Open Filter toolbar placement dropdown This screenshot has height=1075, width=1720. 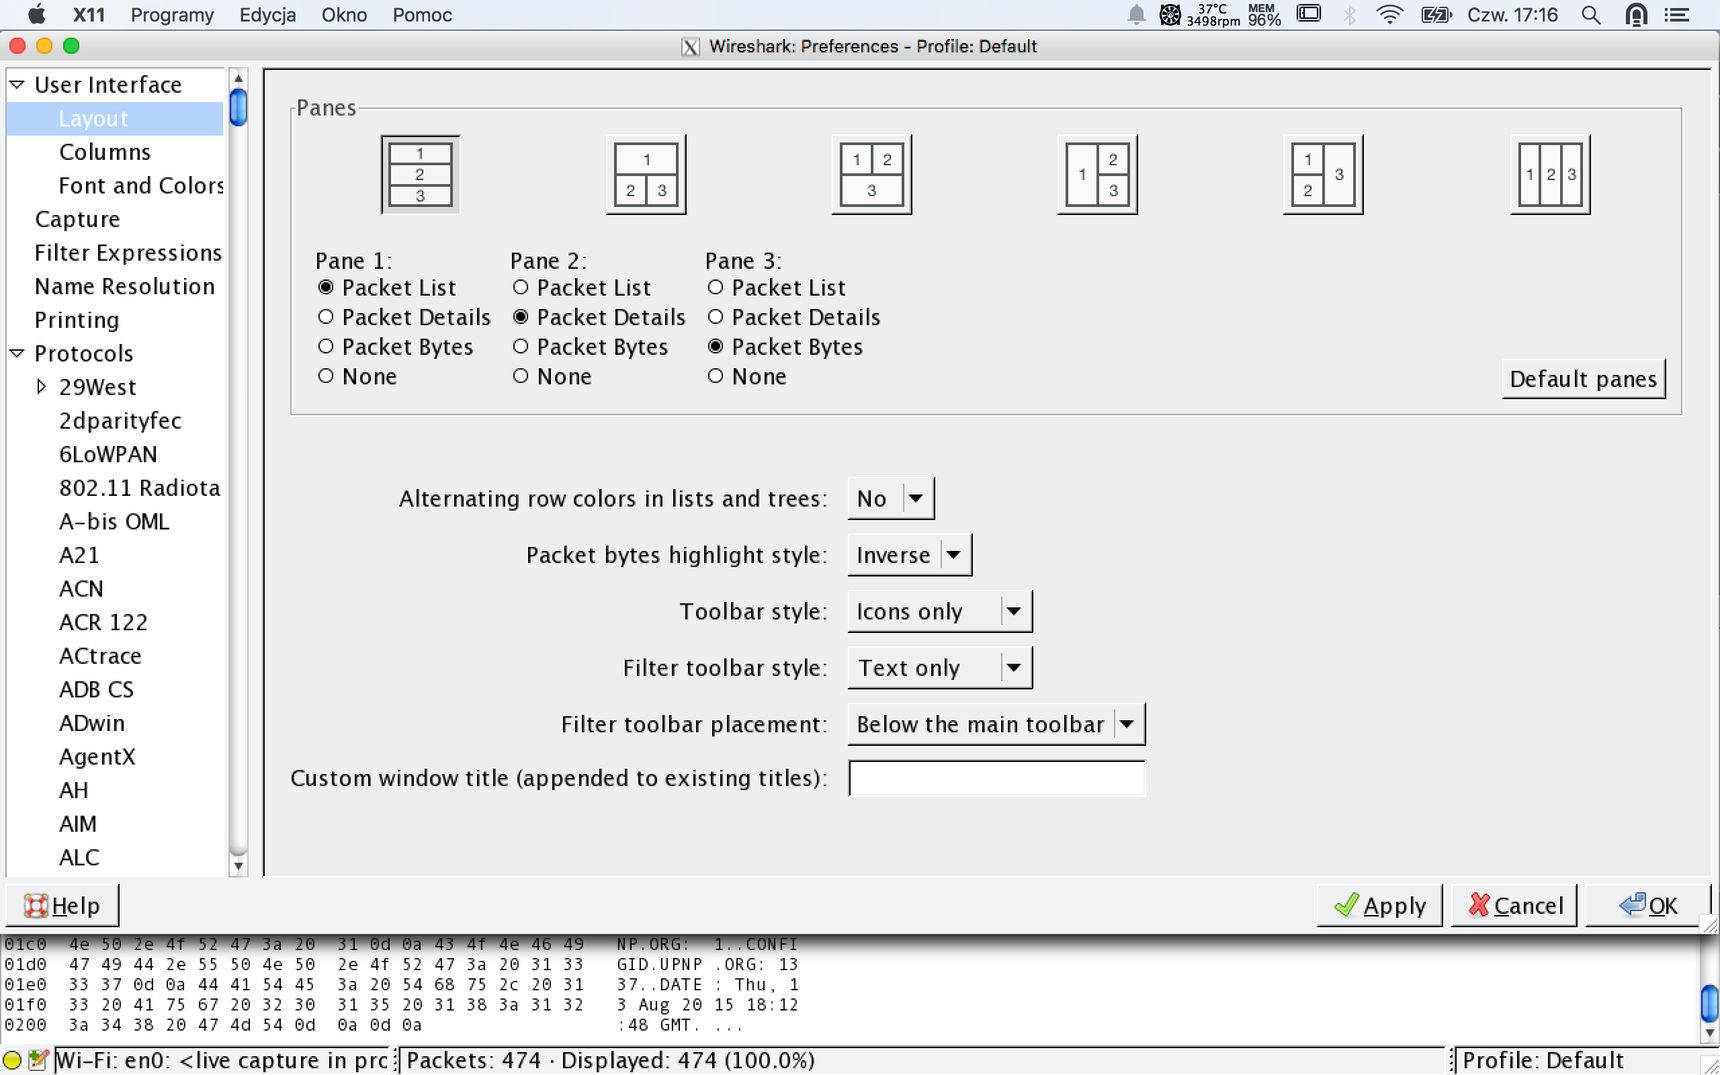coord(996,724)
